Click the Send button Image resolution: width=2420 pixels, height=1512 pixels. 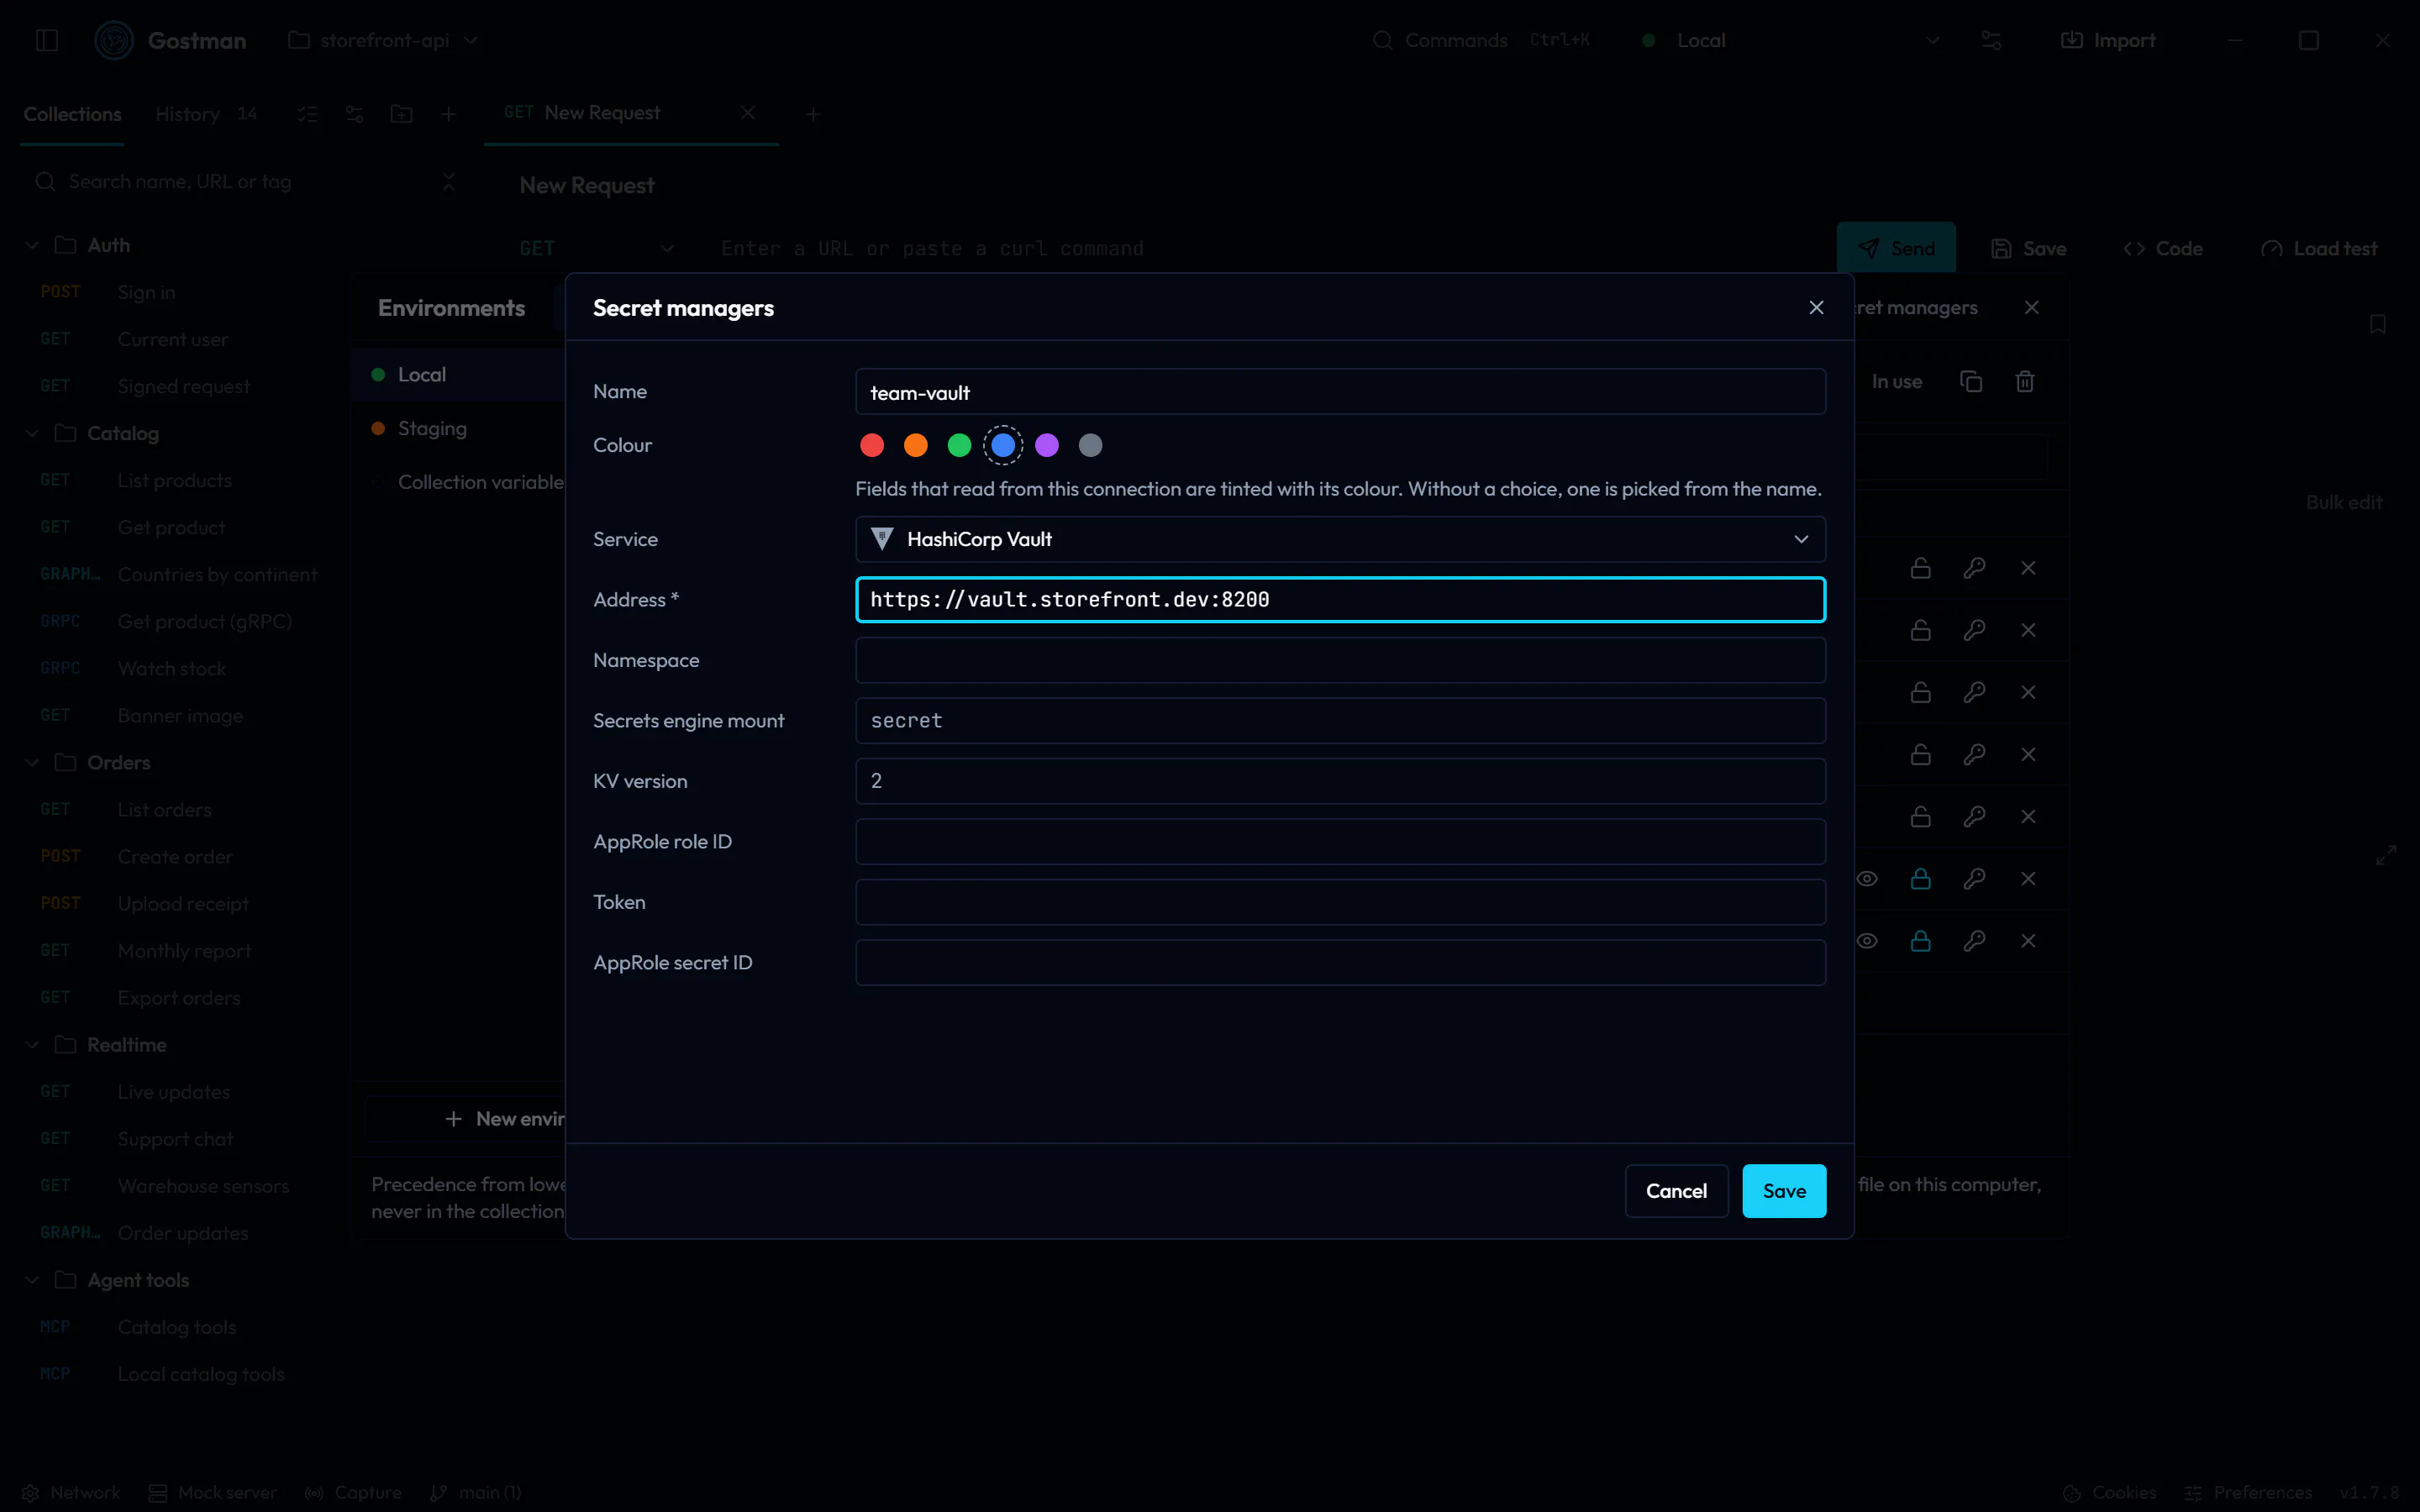pyautogui.click(x=1896, y=248)
